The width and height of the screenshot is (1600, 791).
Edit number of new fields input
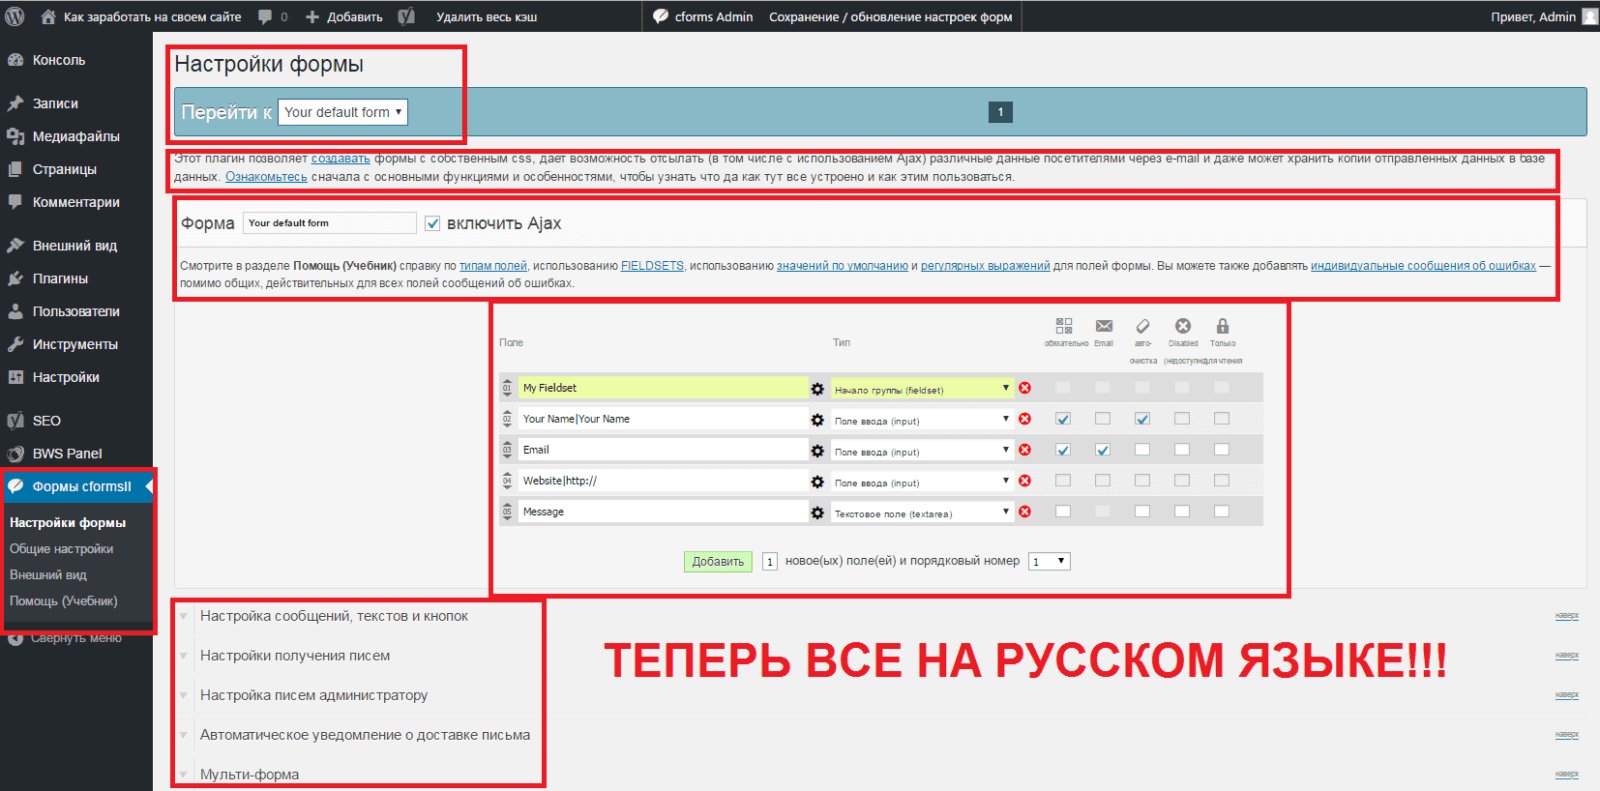tap(770, 562)
